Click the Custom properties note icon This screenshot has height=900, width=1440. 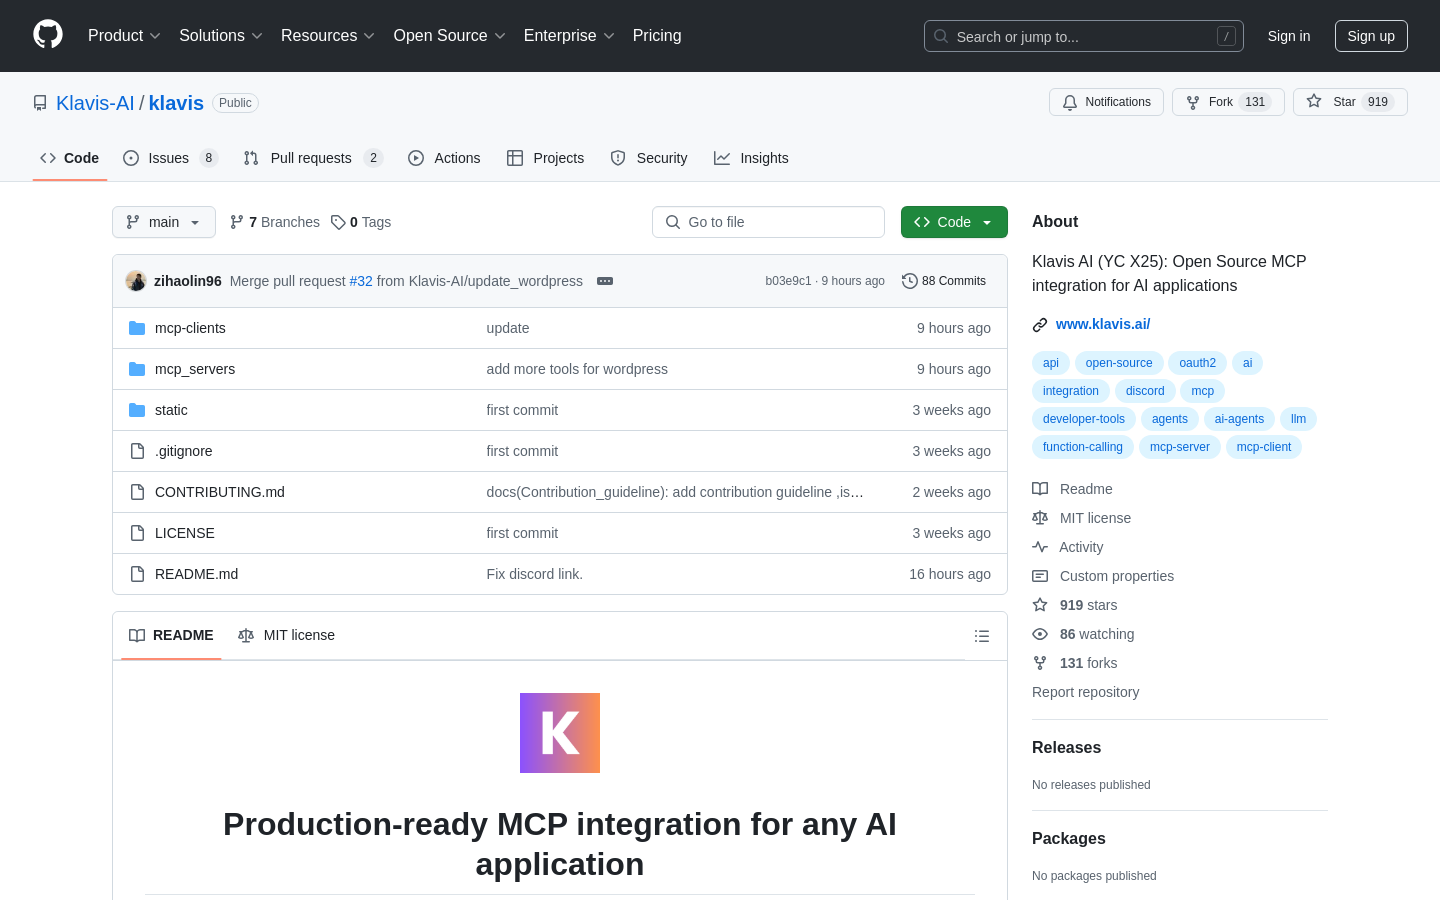1040,576
